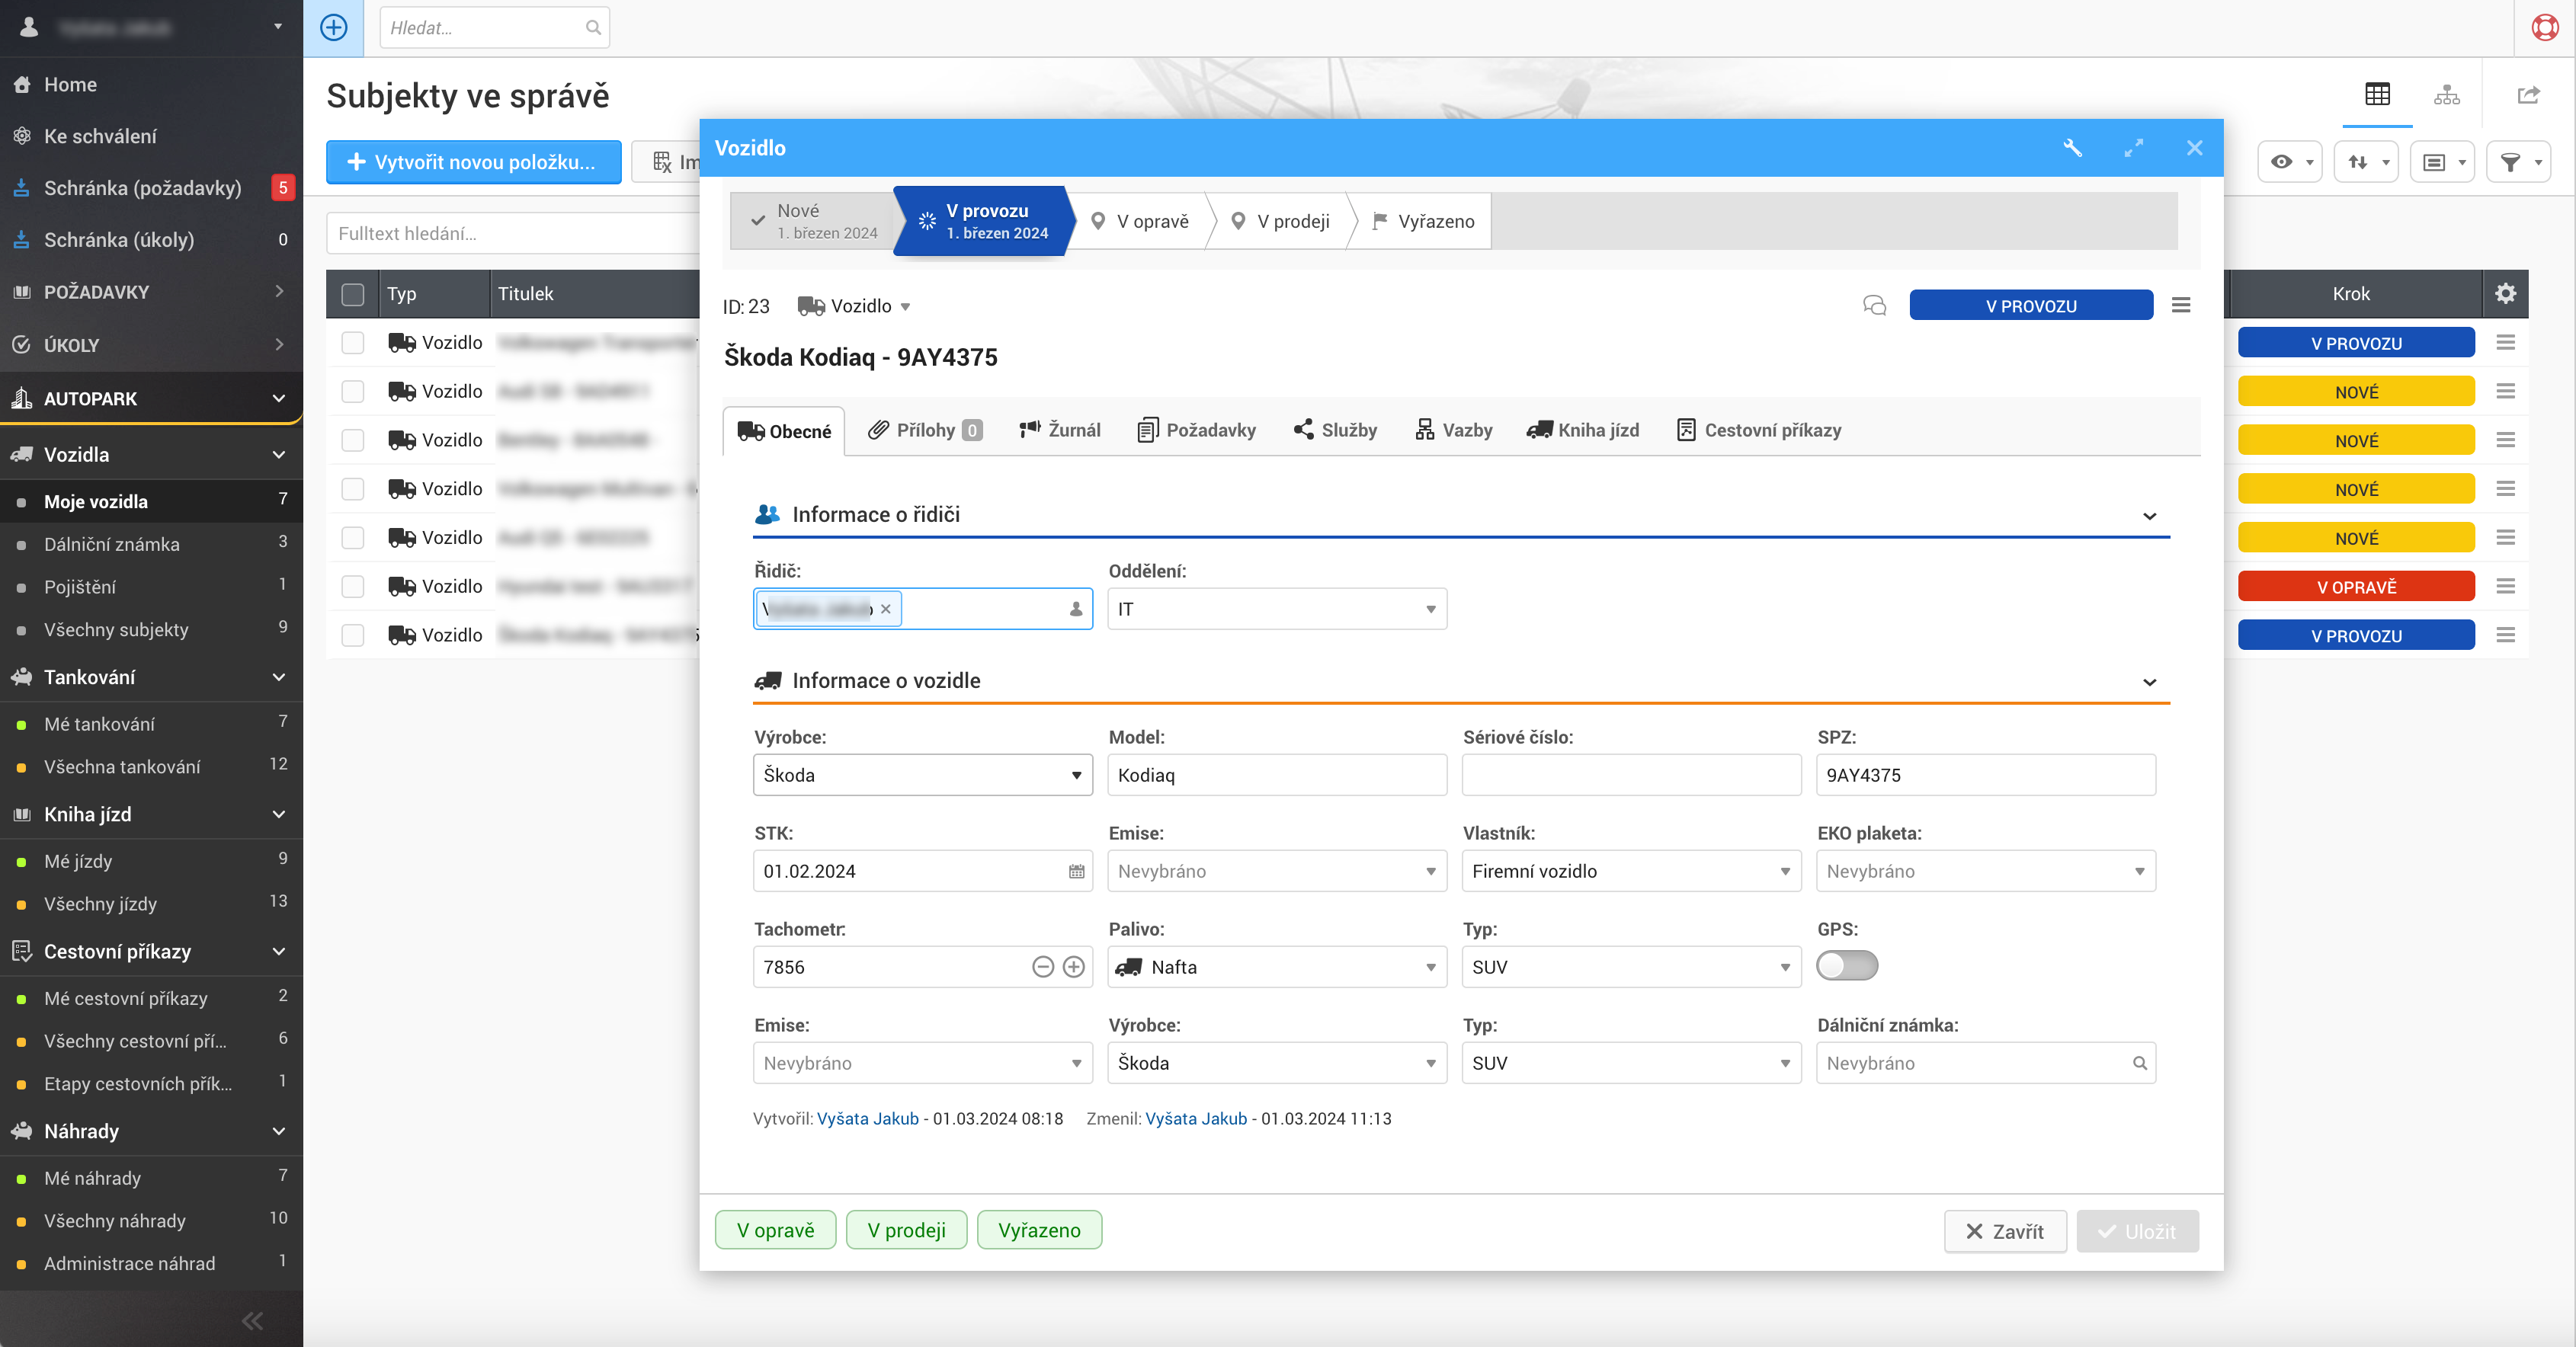Open the Palivo dropdown showing Nafta

1276,967
